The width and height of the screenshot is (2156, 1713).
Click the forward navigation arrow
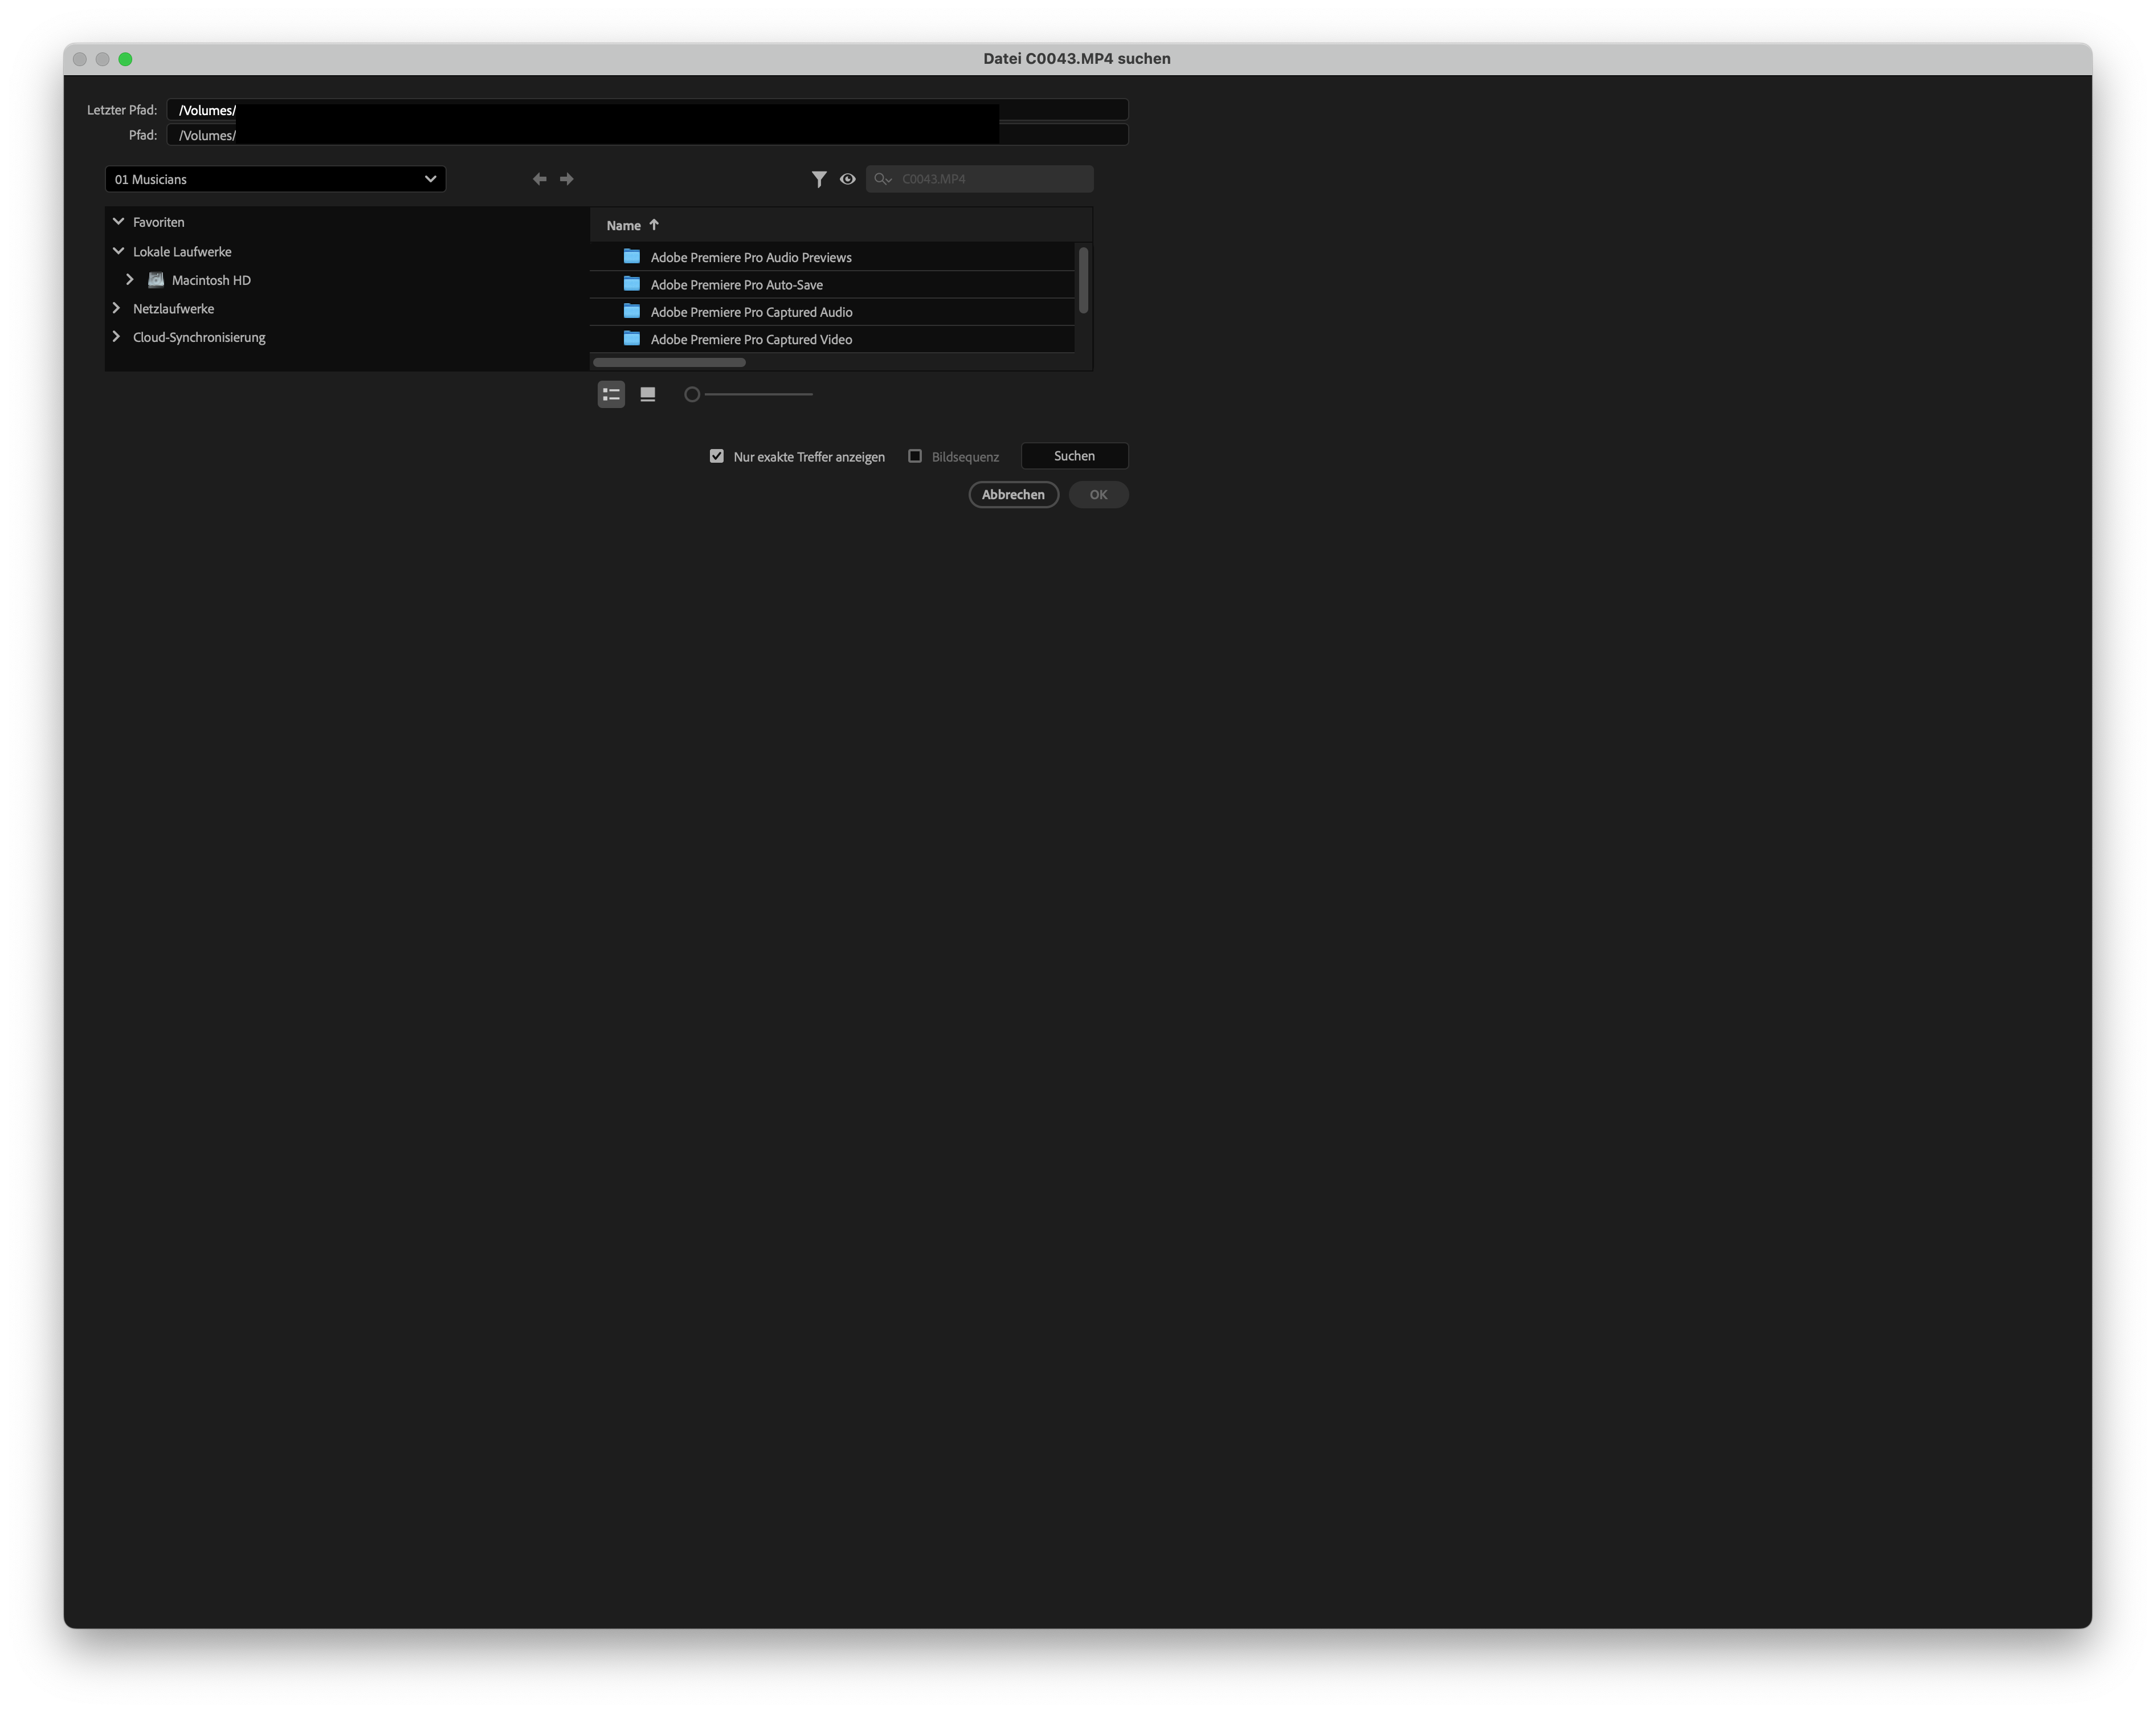567,179
